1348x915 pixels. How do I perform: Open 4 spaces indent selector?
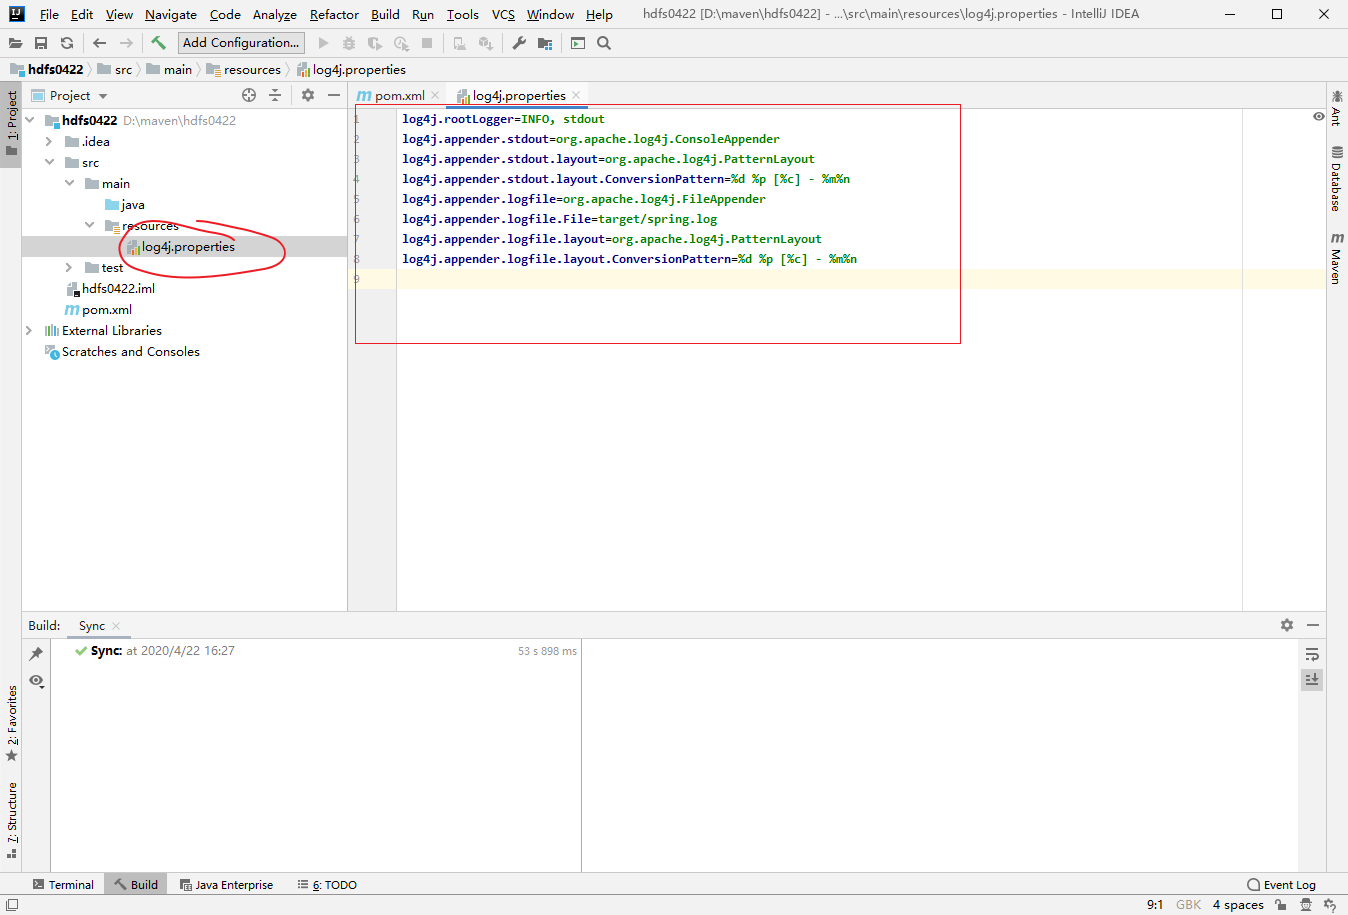pos(1238,905)
